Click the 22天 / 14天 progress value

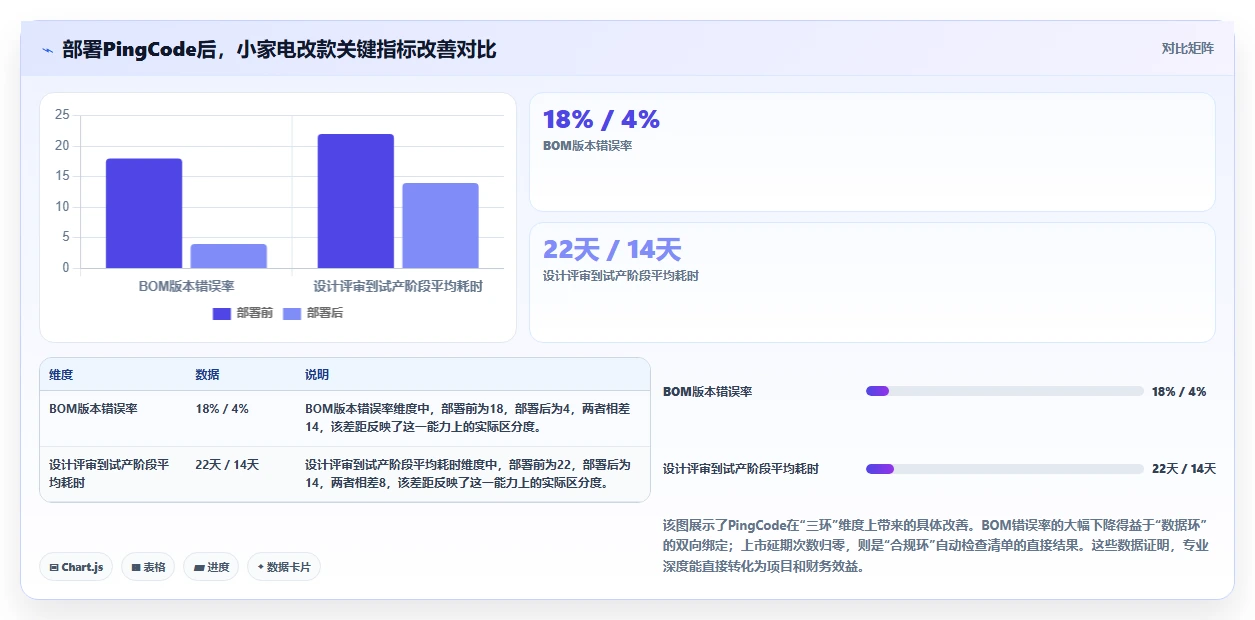[x=1184, y=469]
